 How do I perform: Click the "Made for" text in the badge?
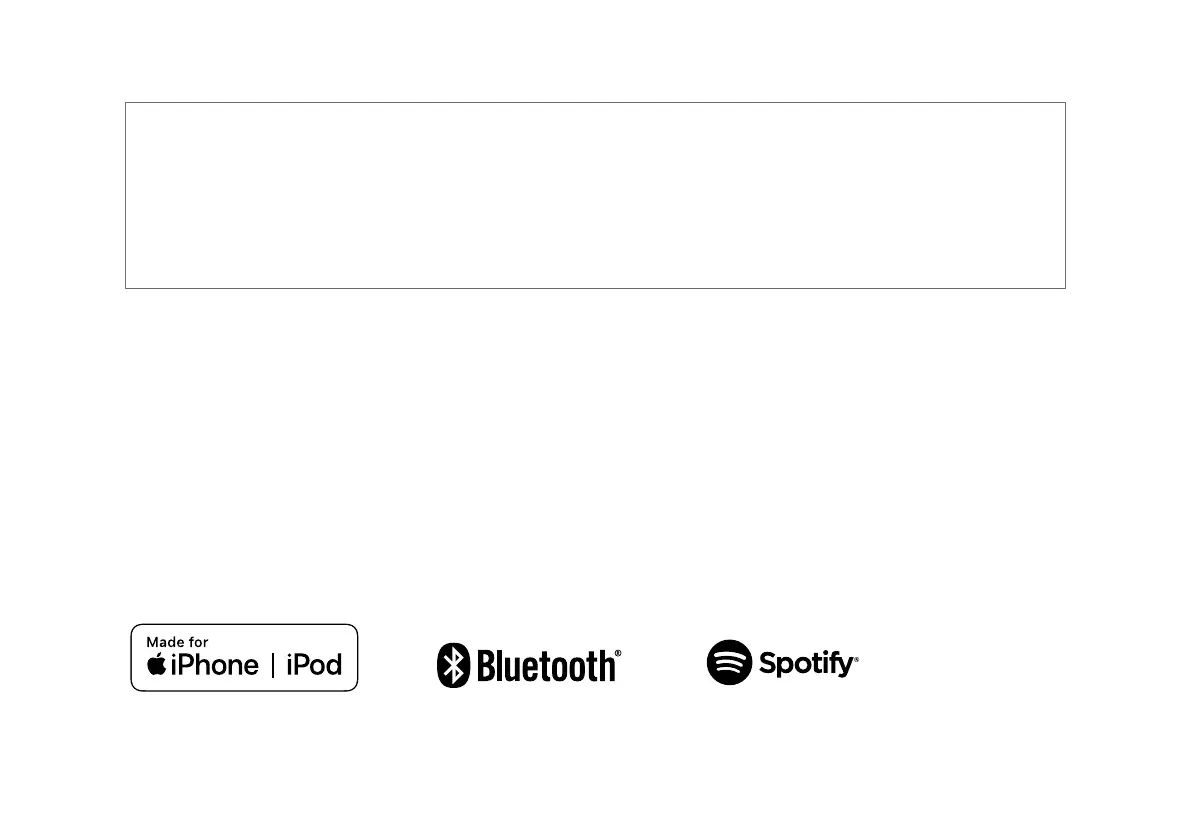(x=177, y=642)
